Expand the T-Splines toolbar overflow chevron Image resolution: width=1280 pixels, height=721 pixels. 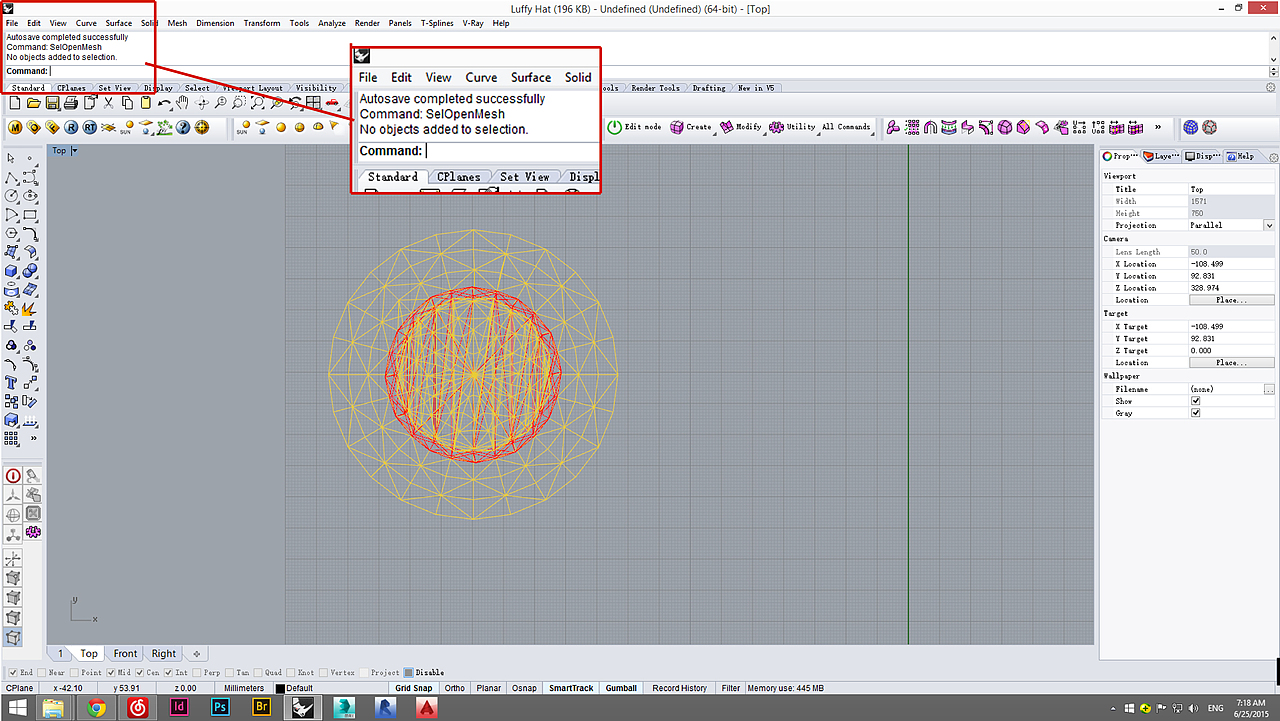point(1158,127)
